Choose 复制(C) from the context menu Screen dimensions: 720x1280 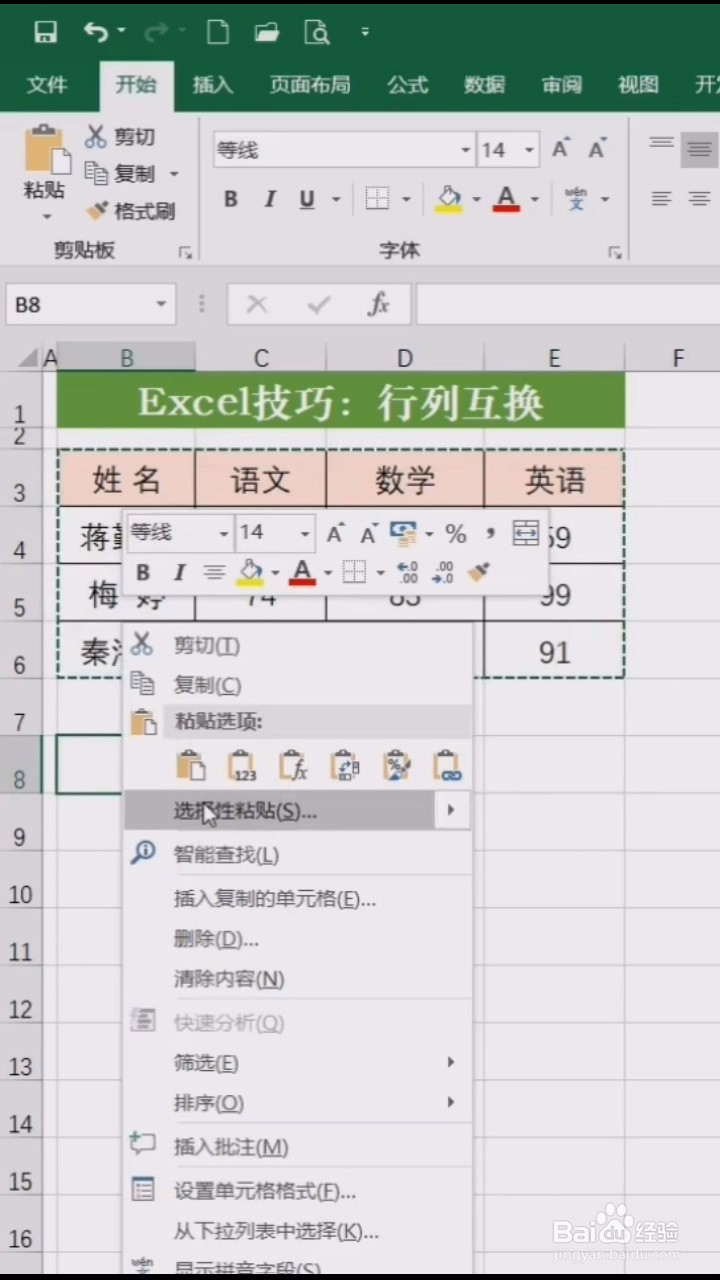point(297,685)
